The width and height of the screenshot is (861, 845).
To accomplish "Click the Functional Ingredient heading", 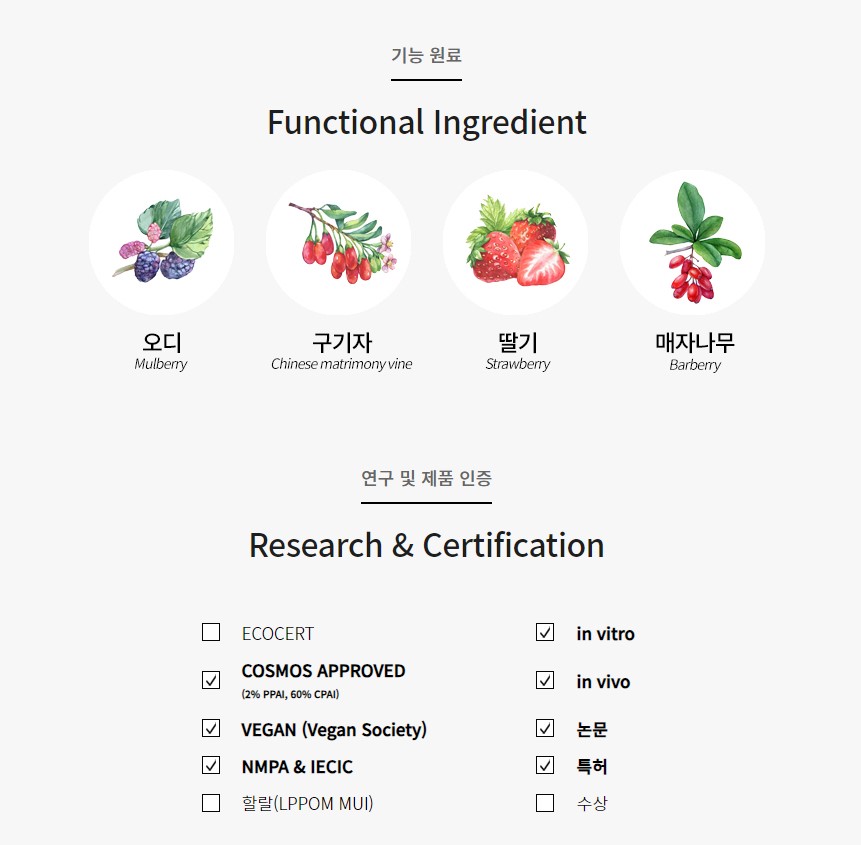I will pyautogui.click(x=427, y=122).
